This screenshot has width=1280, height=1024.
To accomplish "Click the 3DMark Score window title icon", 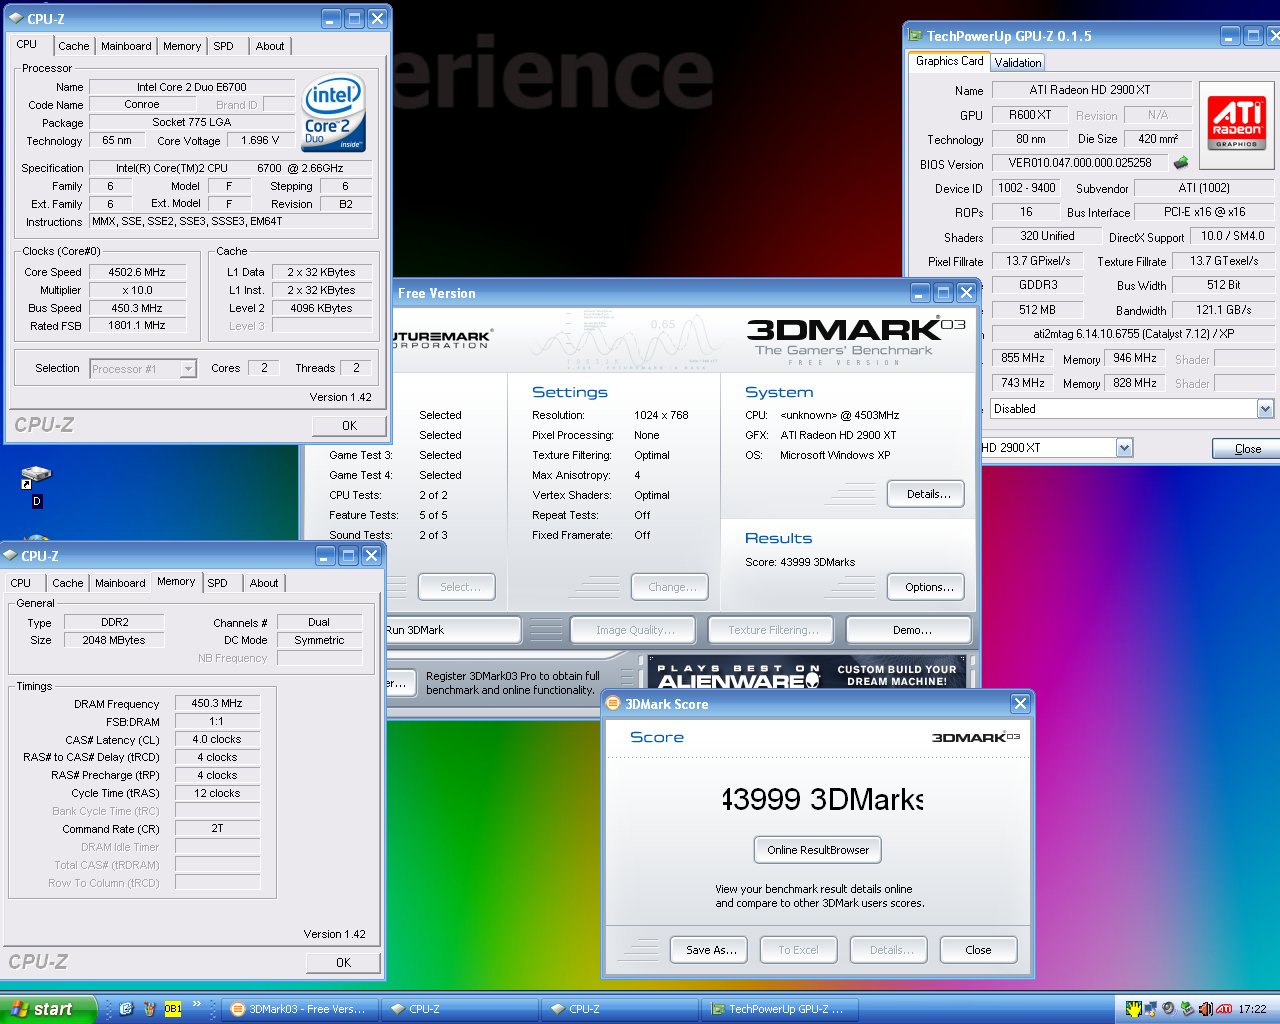I will pyautogui.click(x=614, y=704).
